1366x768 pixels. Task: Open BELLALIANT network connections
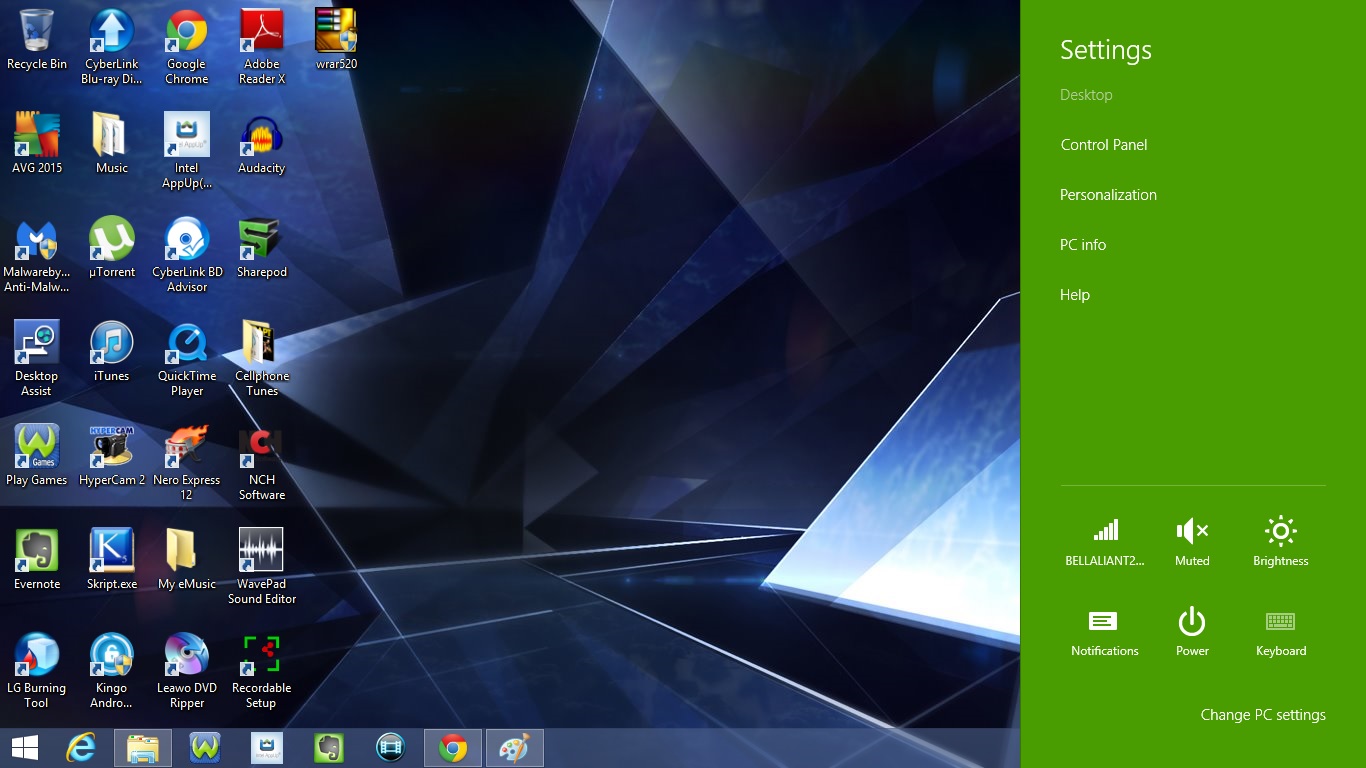[1105, 542]
